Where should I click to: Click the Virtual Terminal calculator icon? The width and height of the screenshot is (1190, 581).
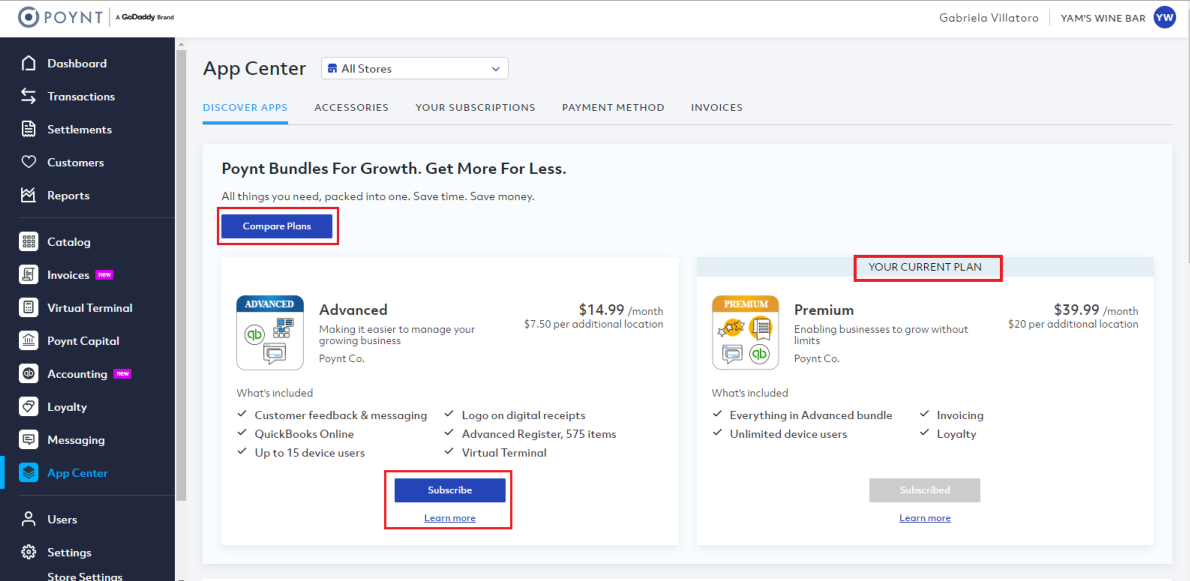click(29, 308)
